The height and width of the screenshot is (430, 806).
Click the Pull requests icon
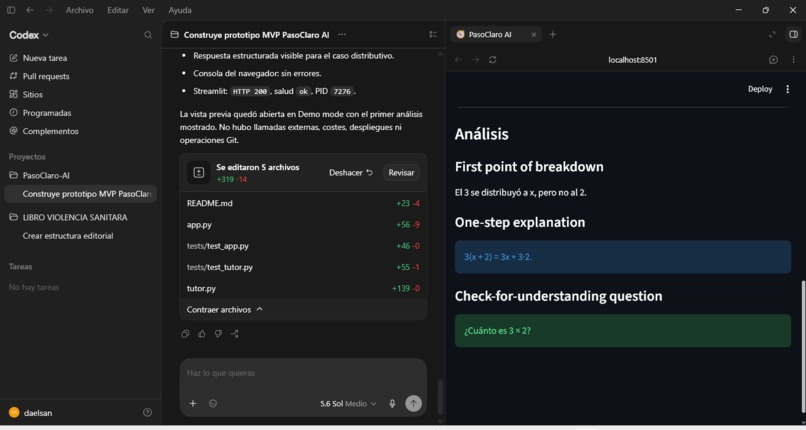tap(13, 76)
